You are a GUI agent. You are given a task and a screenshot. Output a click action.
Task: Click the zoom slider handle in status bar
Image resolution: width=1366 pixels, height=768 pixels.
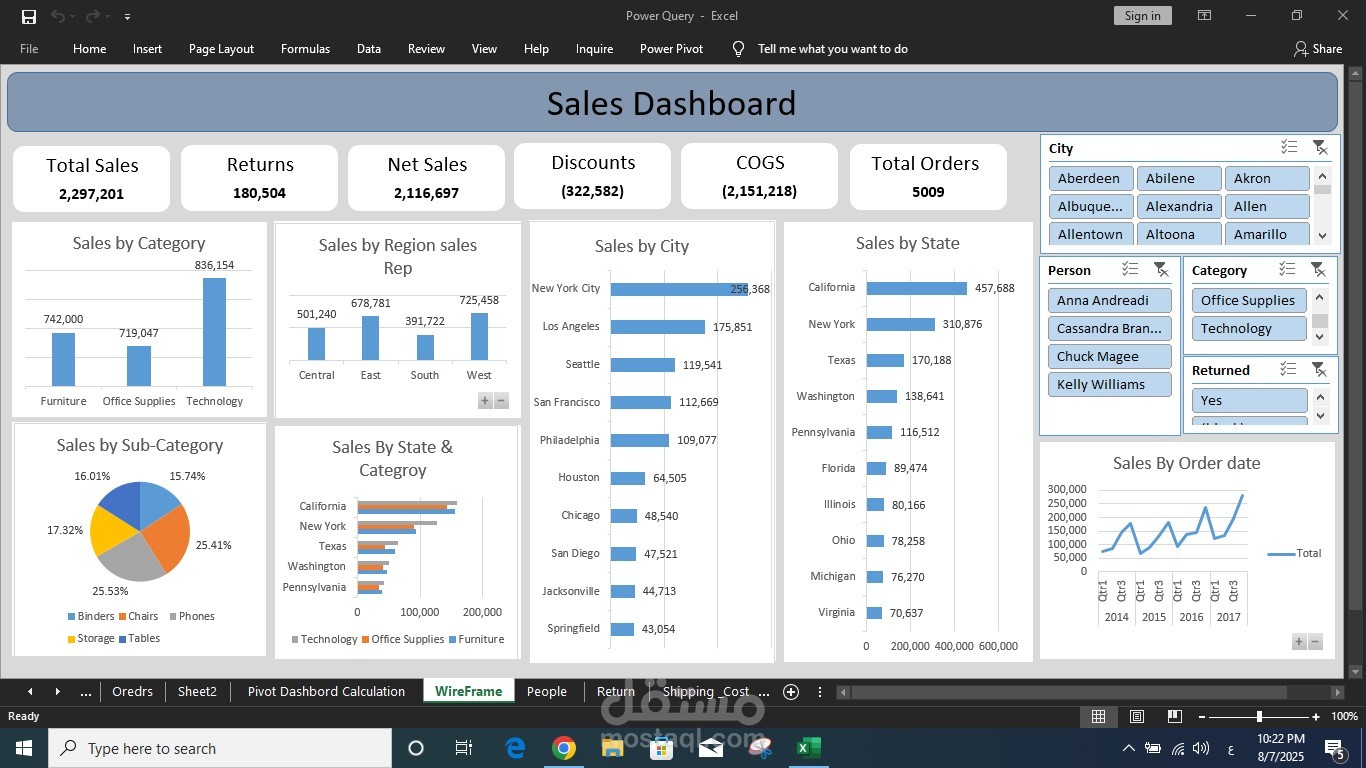pos(1259,716)
